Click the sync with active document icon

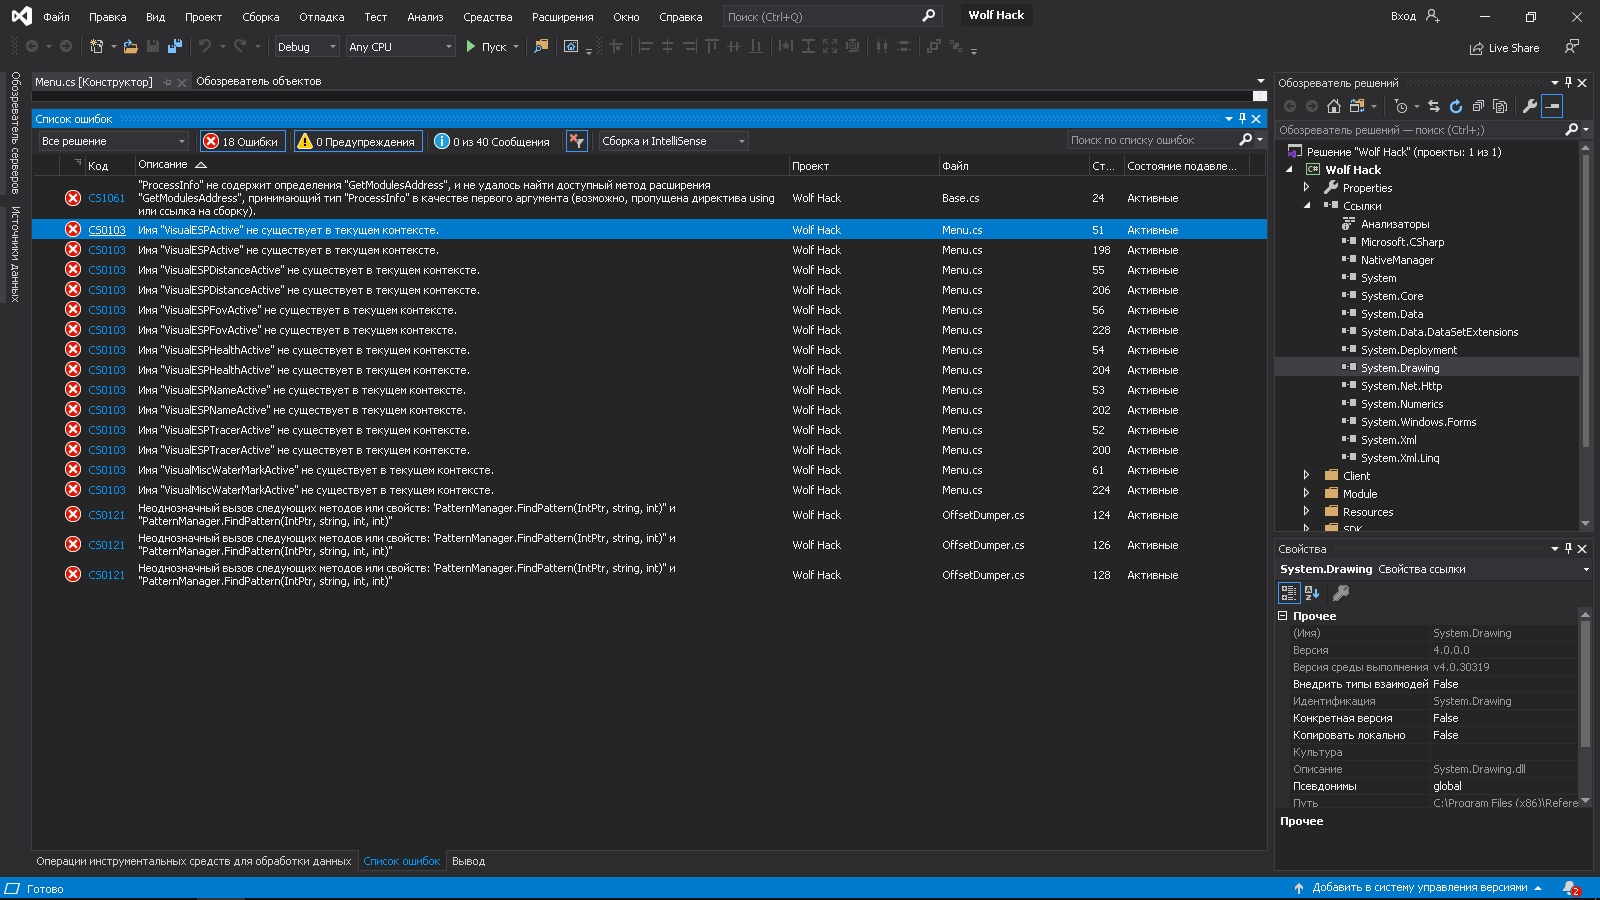1433,106
